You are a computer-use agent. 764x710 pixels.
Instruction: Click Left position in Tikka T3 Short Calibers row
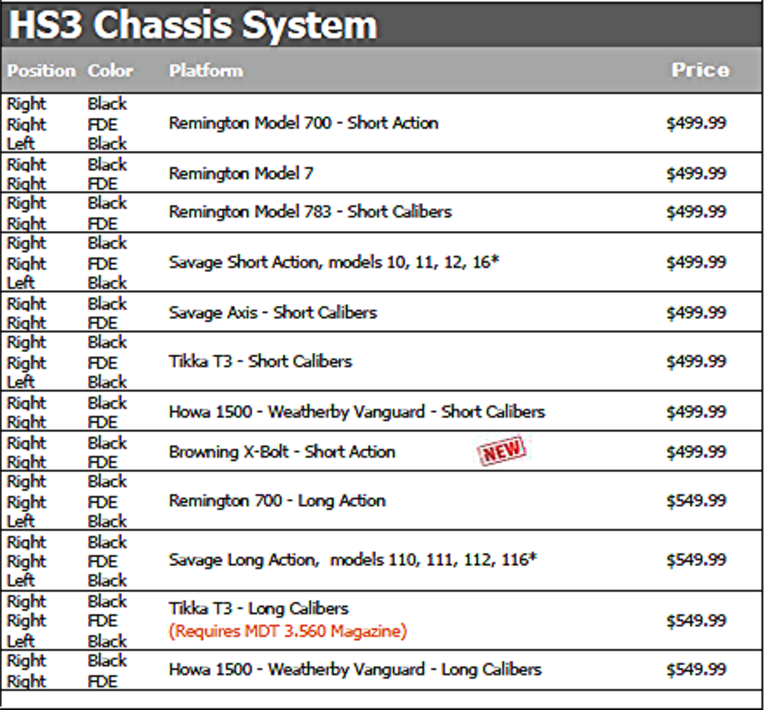[x=20, y=382]
